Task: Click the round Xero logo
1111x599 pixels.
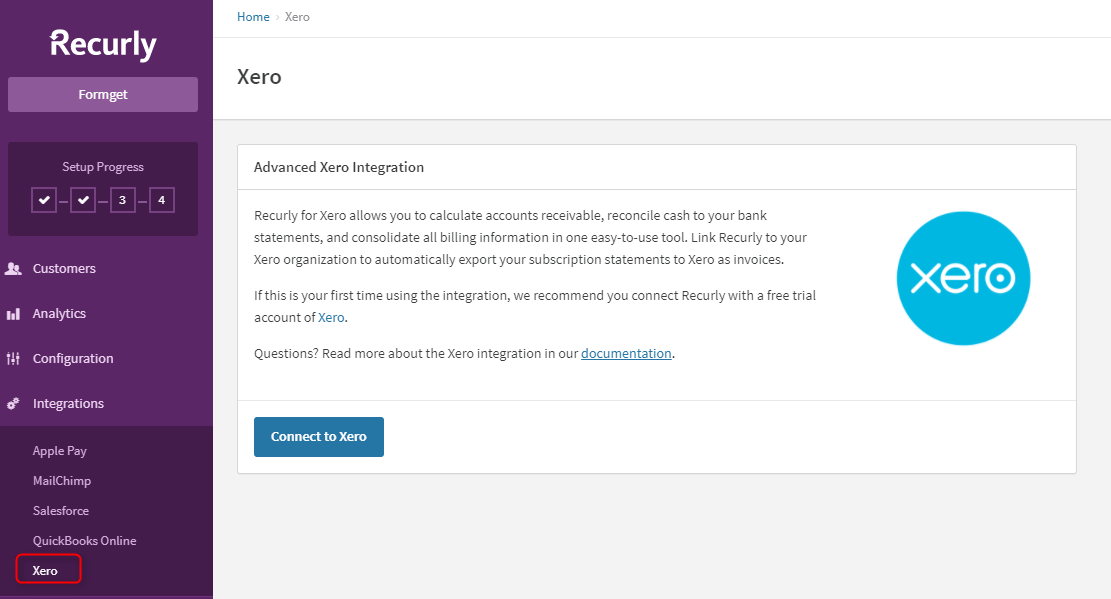Action: click(963, 278)
